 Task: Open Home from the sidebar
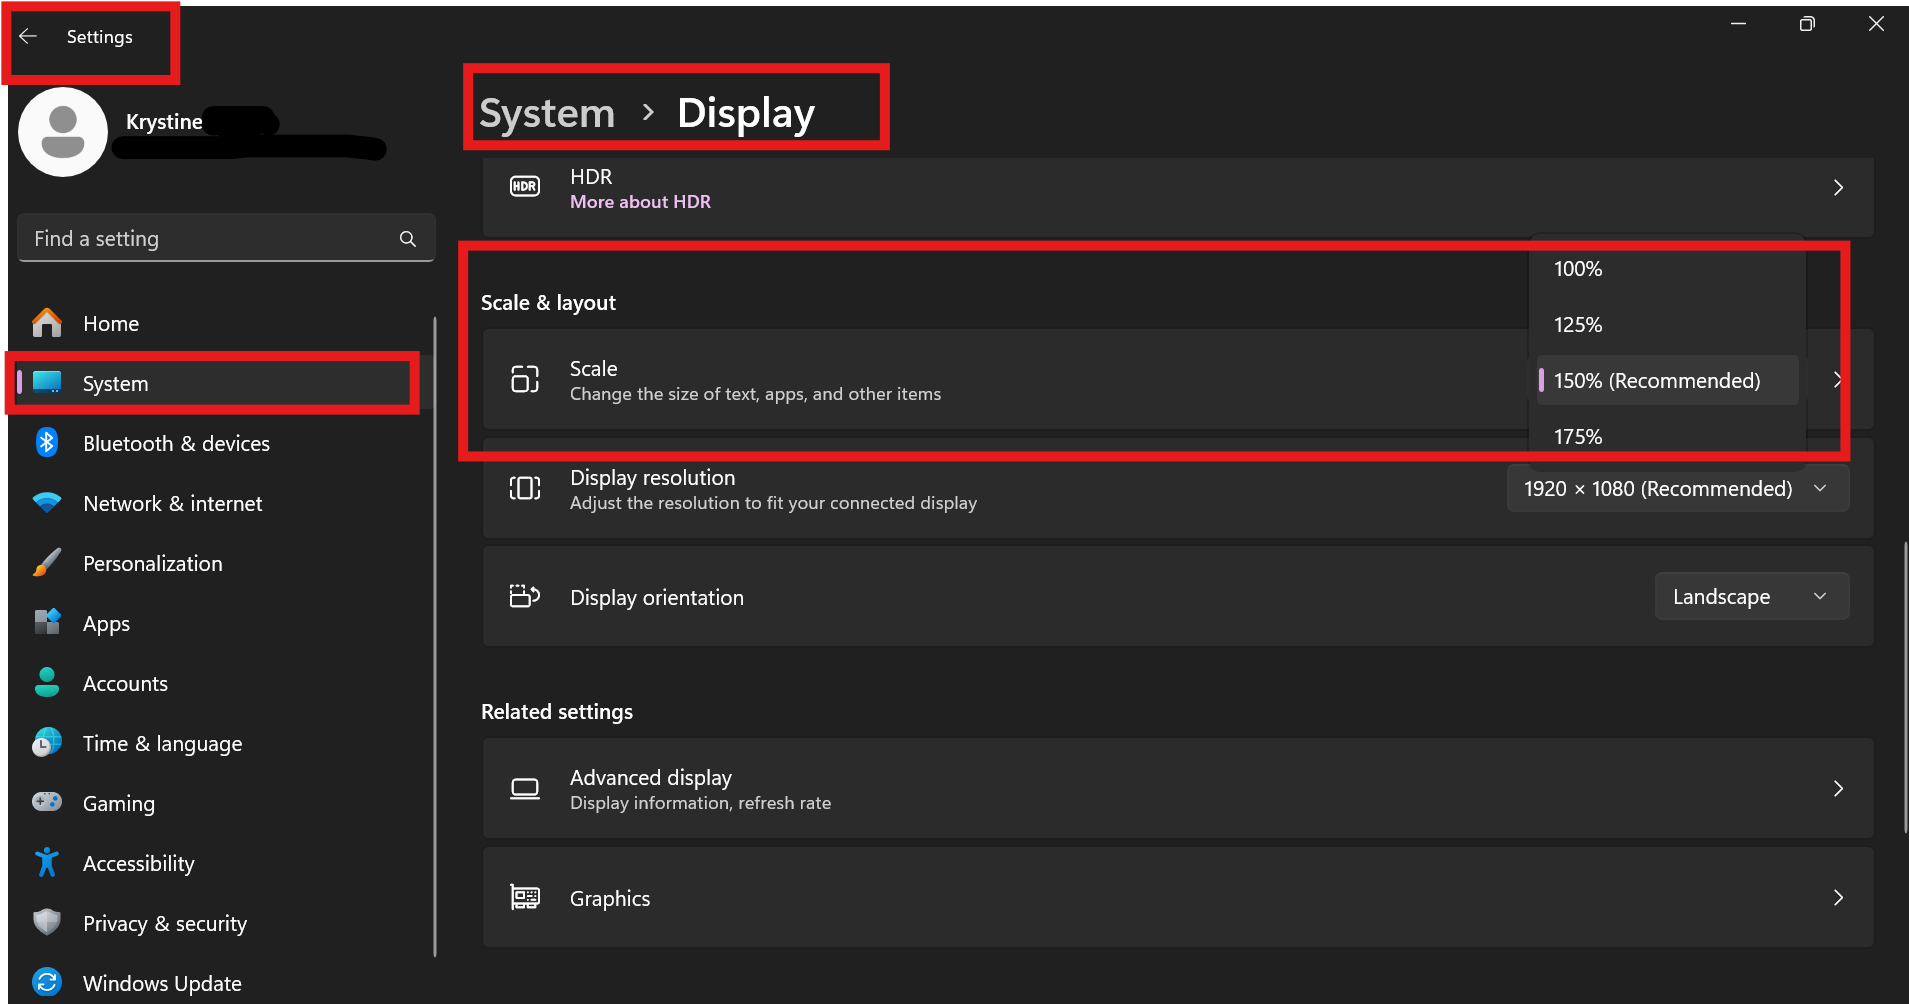pos(110,324)
